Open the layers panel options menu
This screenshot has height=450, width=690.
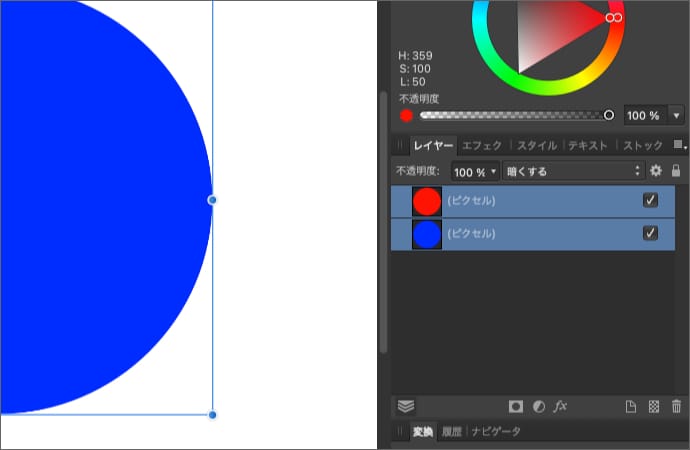(679, 145)
